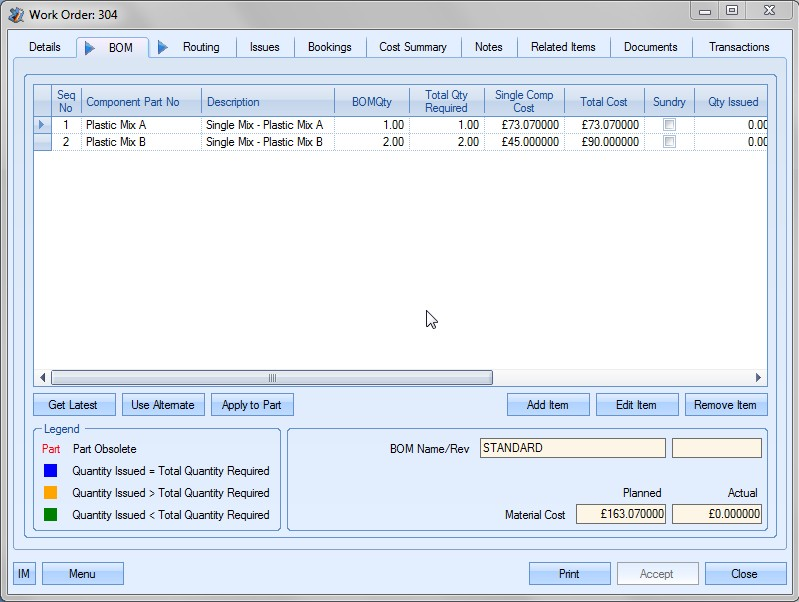Click the horizontal scrollbar right arrow

tap(759, 378)
